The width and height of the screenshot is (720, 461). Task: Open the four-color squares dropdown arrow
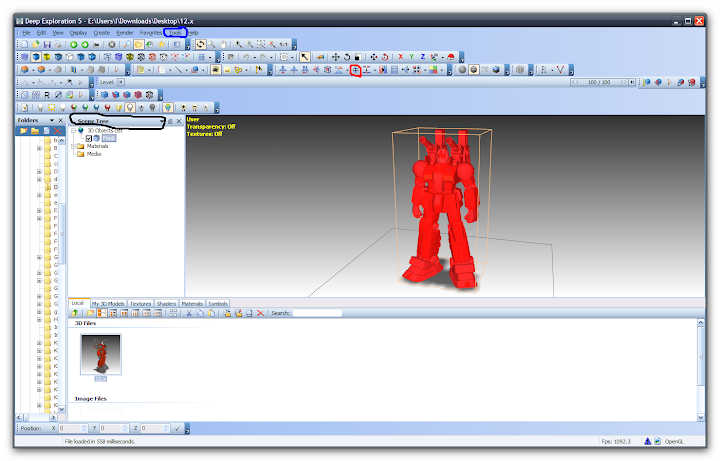coord(442,70)
